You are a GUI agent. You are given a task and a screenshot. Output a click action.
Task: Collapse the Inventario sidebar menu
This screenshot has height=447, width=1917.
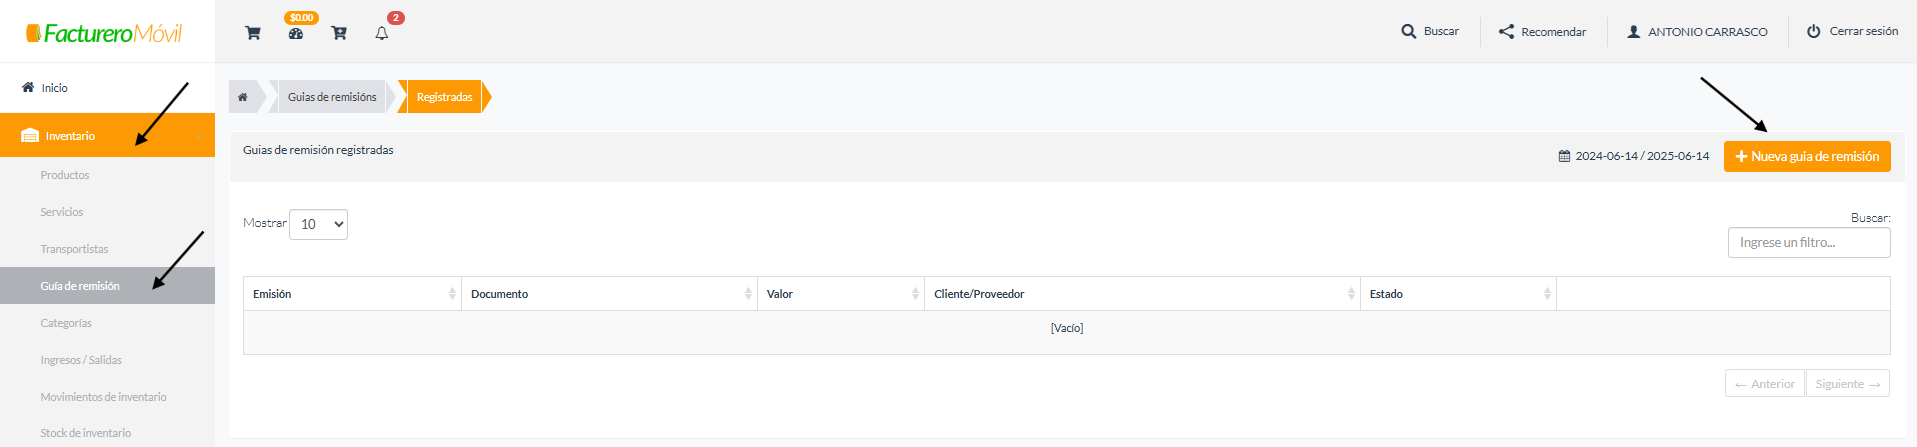(x=107, y=135)
